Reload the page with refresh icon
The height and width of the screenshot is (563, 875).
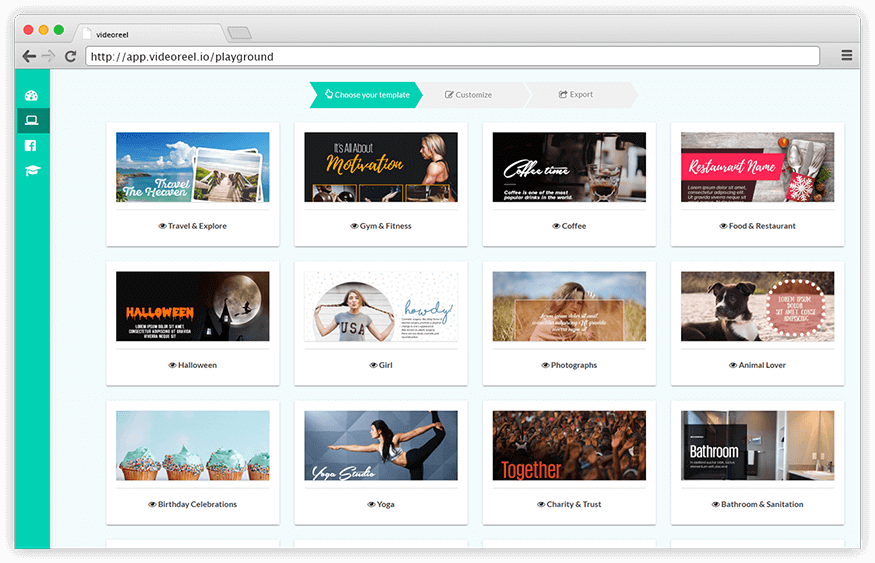pyautogui.click(x=70, y=56)
